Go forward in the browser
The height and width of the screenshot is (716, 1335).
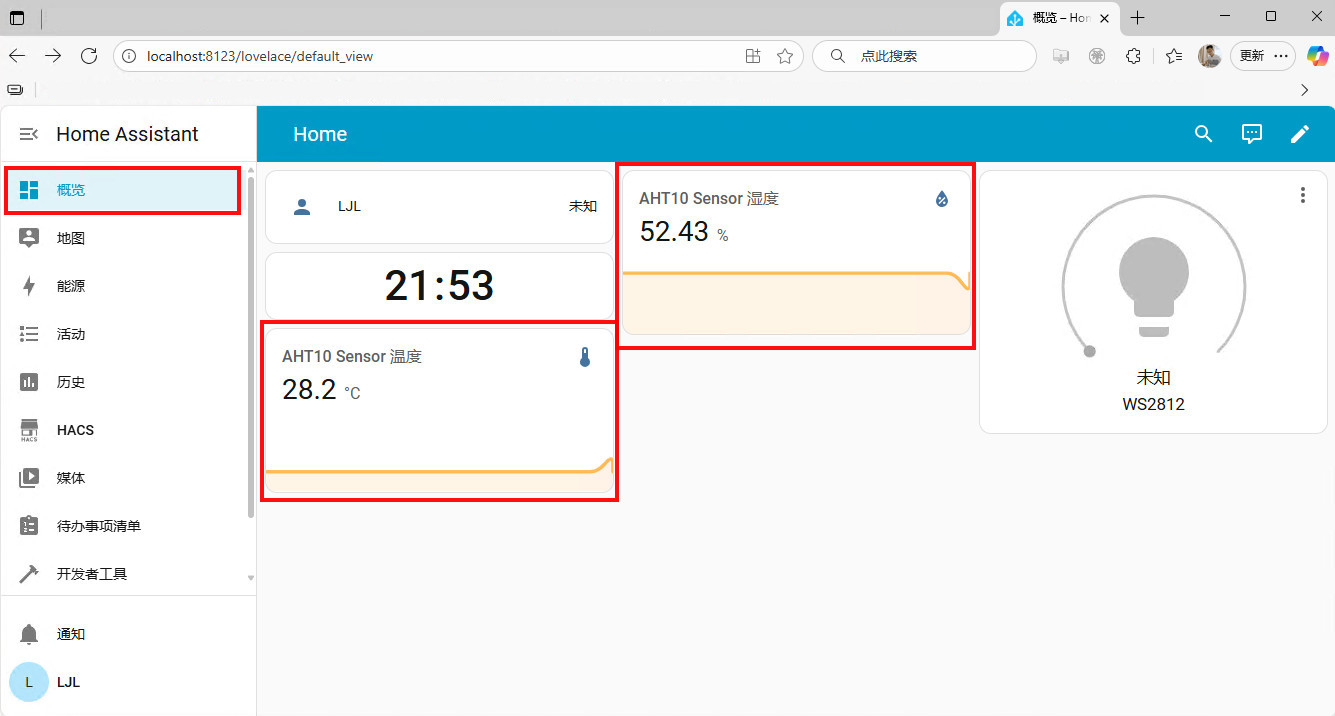tap(53, 56)
